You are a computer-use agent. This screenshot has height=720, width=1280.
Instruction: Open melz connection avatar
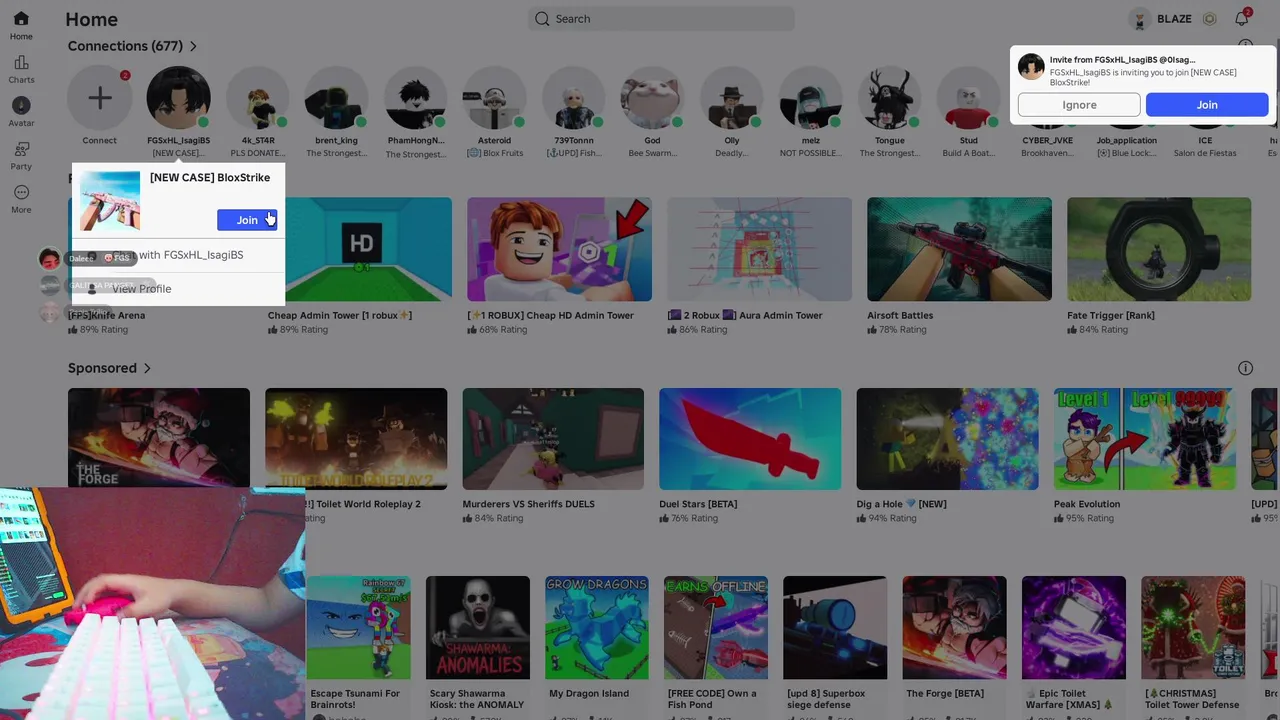point(810,98)
